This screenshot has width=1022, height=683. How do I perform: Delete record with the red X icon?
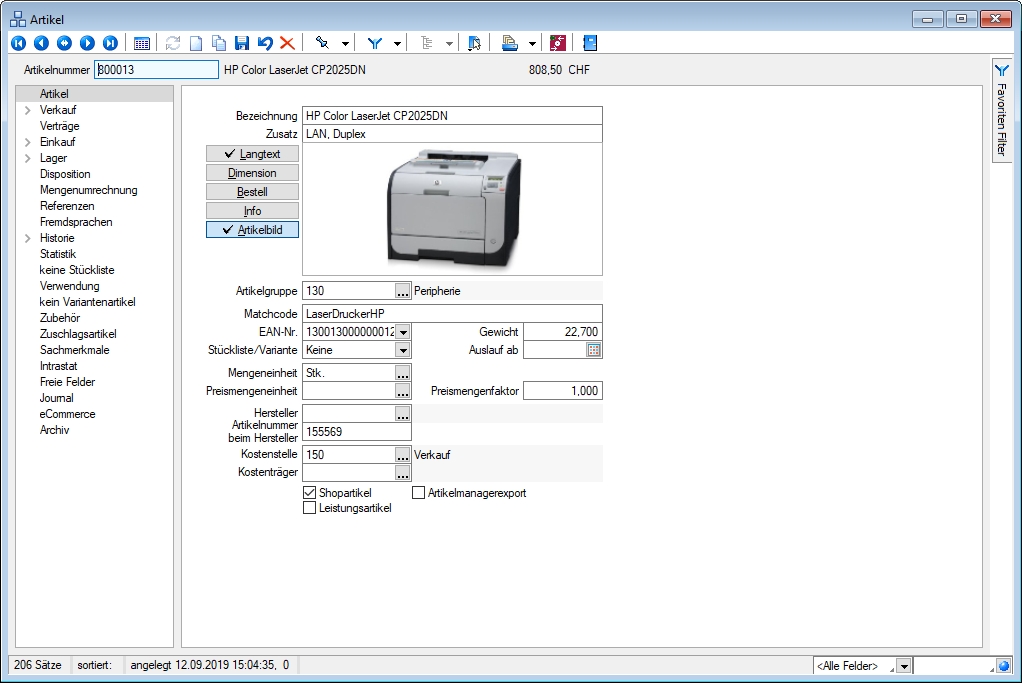click(x=287, y=43)
